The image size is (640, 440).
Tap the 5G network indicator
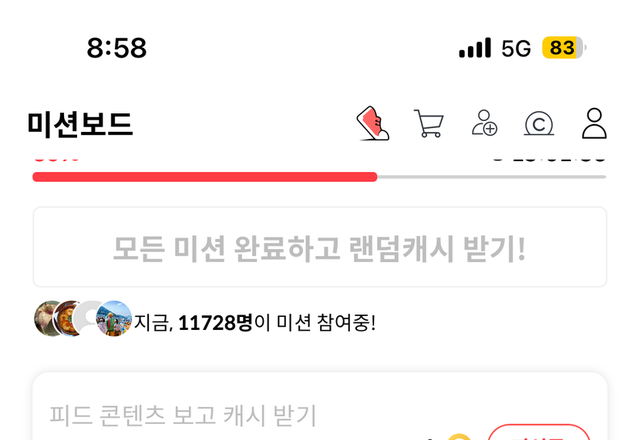(x=516, y=49)
